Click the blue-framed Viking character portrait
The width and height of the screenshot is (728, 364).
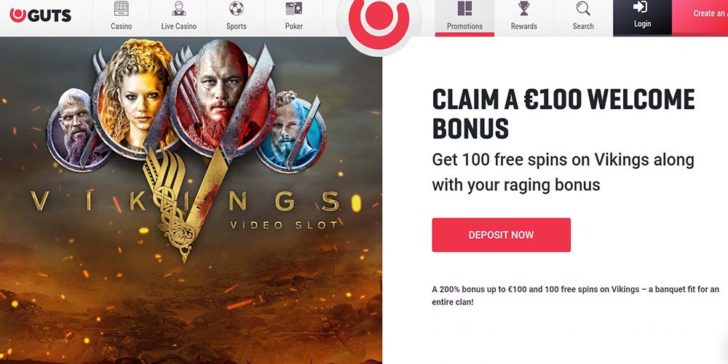tap(291, 131)
